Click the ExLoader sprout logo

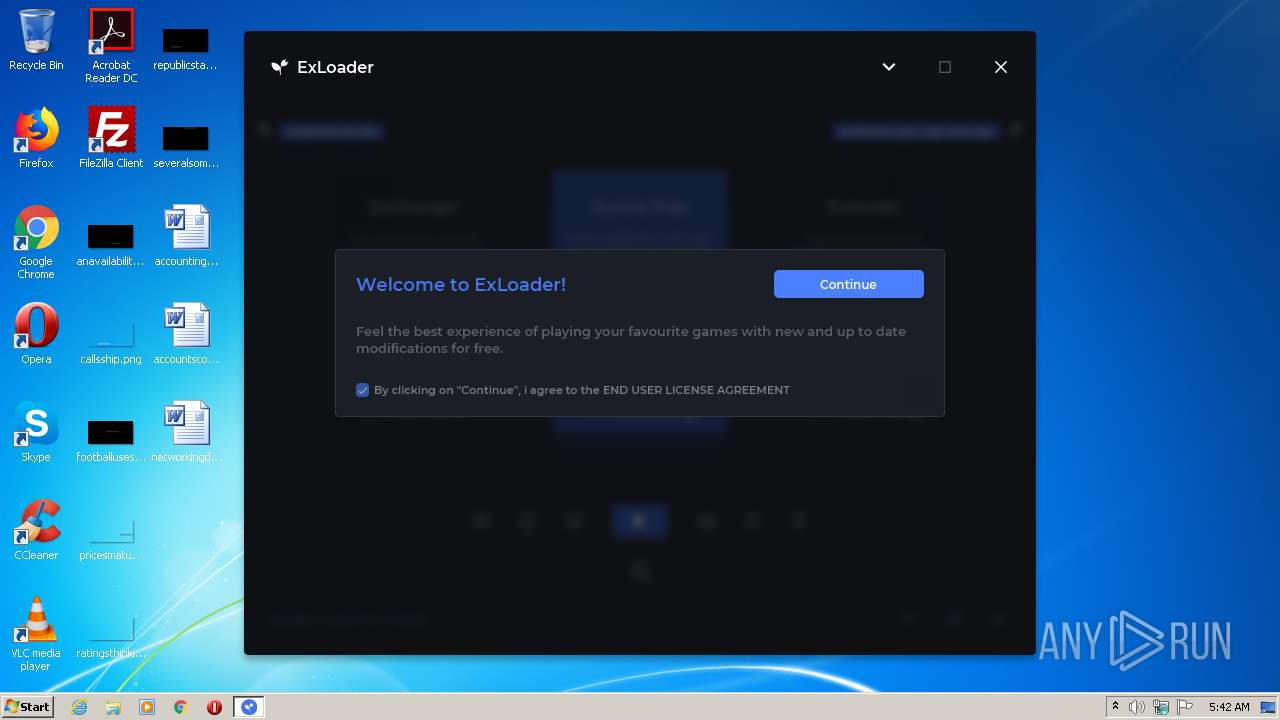(x=279, y=67)
